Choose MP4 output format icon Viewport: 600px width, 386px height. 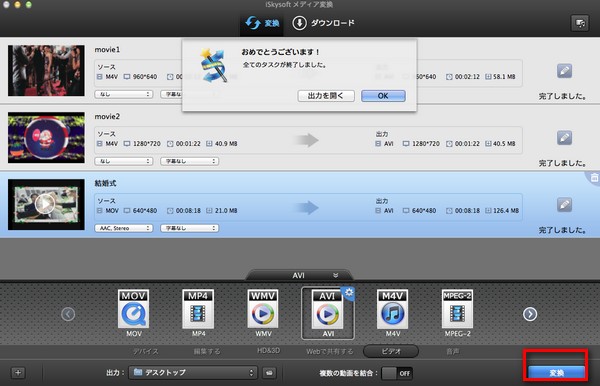click(198, 313)
